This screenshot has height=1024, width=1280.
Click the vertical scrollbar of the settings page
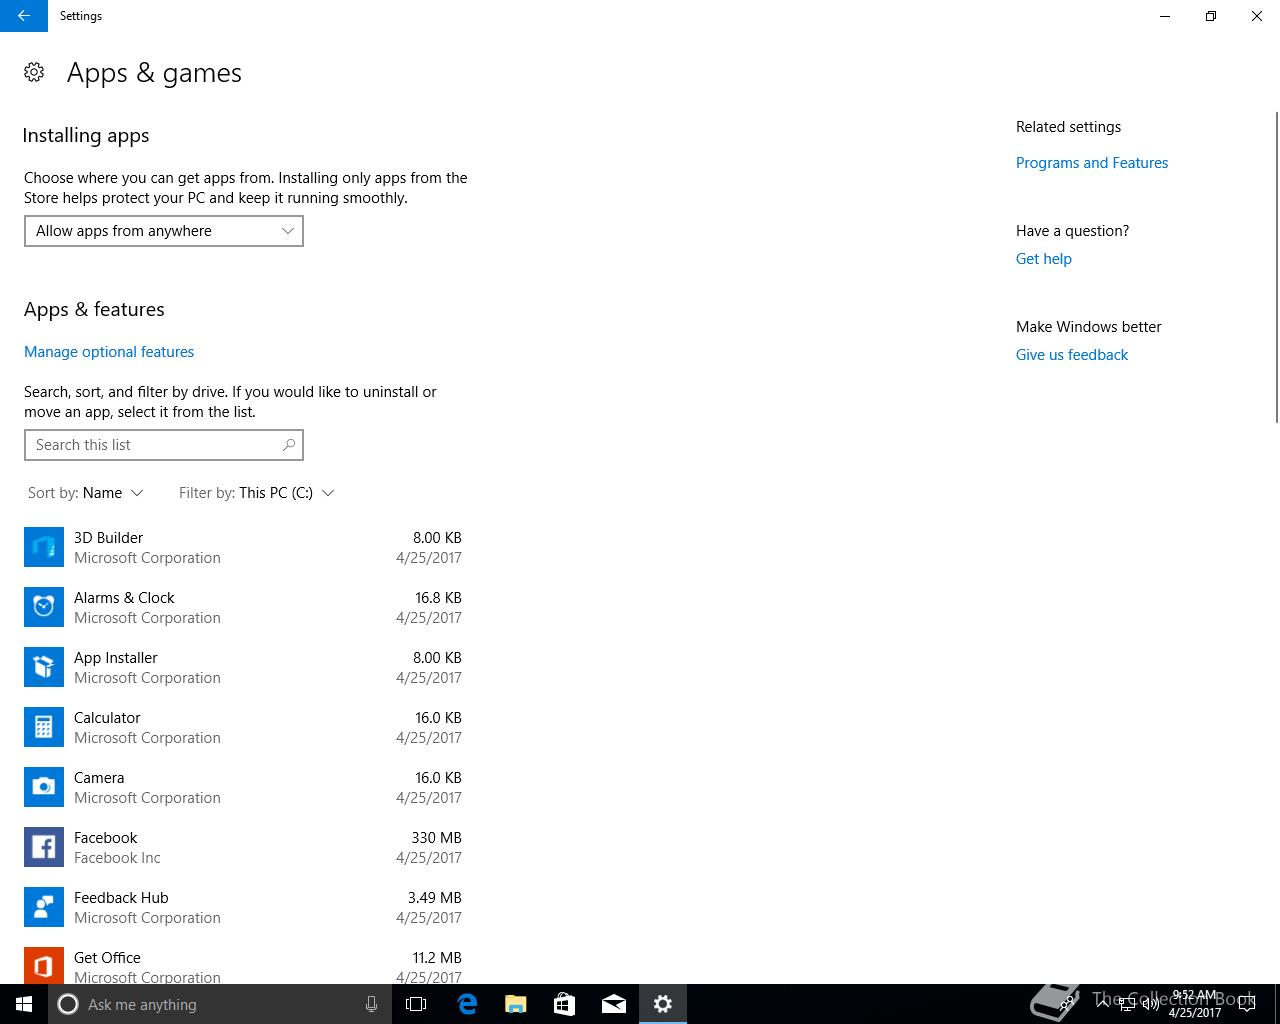[x=1276, y=267]
